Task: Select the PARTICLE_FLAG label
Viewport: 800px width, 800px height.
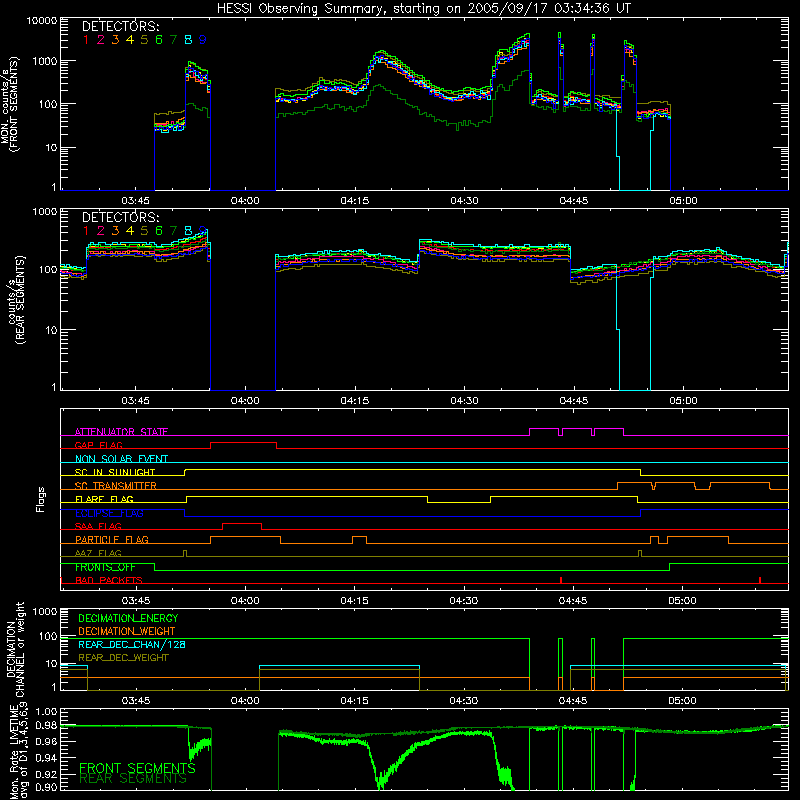Action: click(x=112, y=539)
